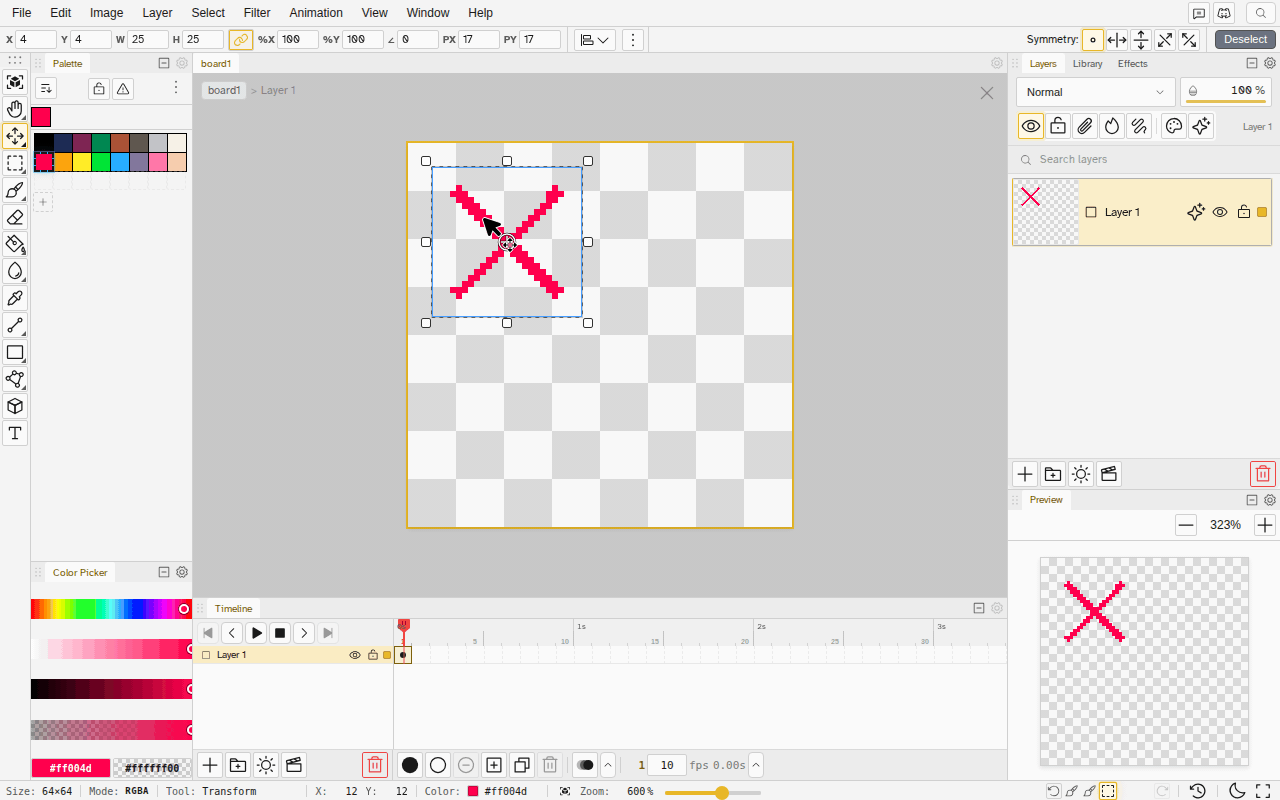Select the brush tool

(x=15, y=190)
